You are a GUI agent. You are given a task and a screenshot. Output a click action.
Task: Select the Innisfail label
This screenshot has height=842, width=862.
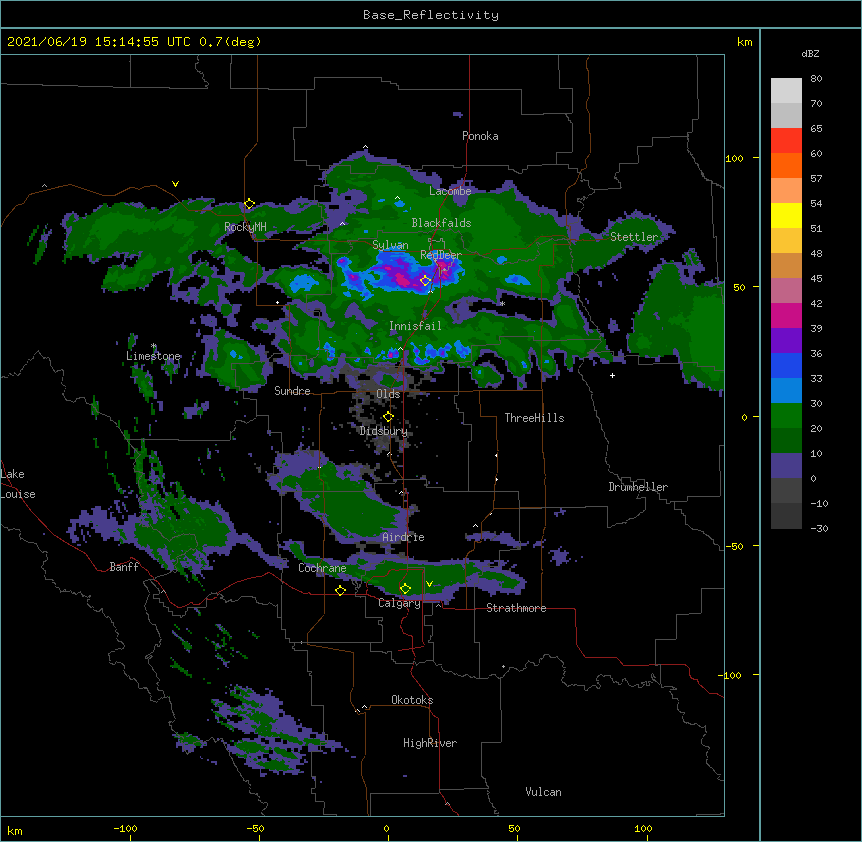(415, 326)
